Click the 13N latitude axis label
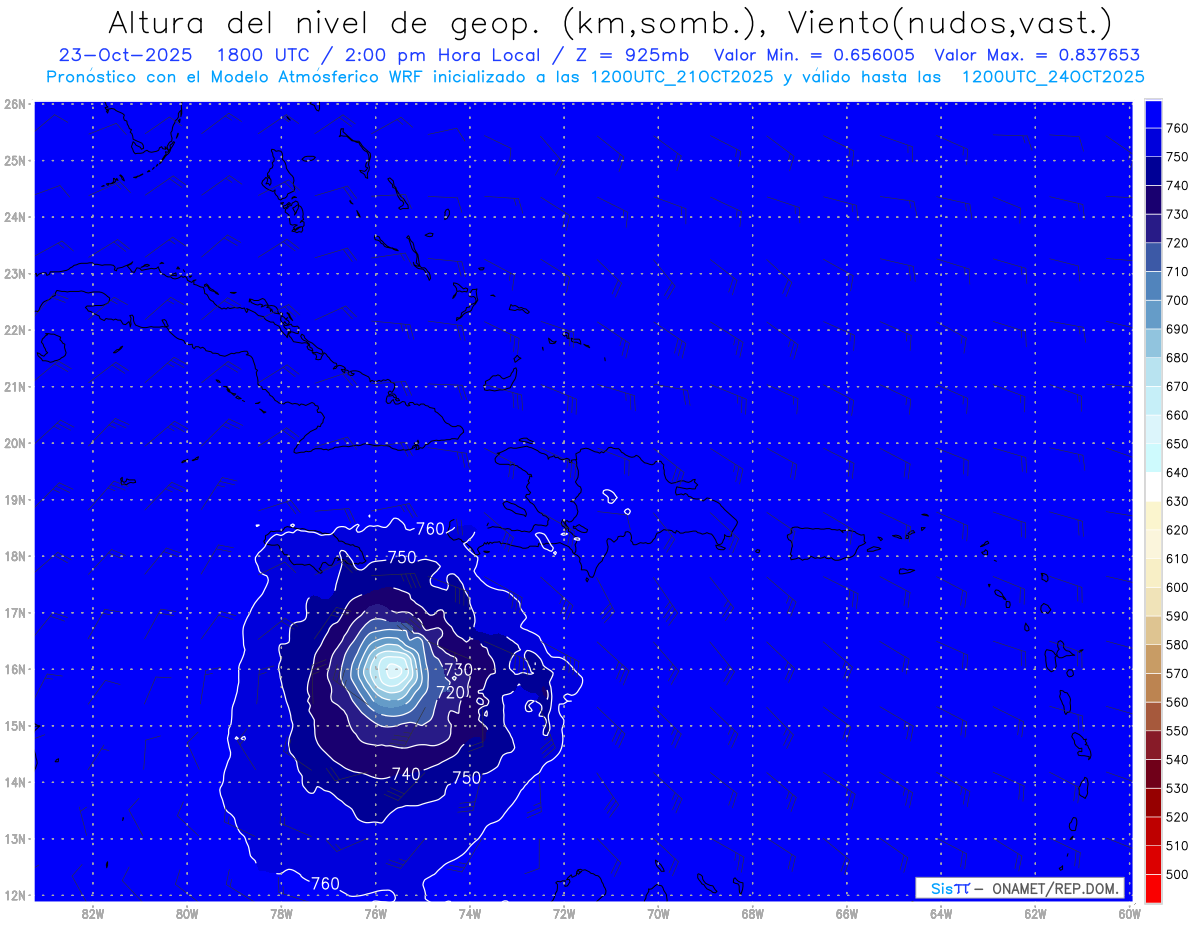 click(x=14, y=839)
